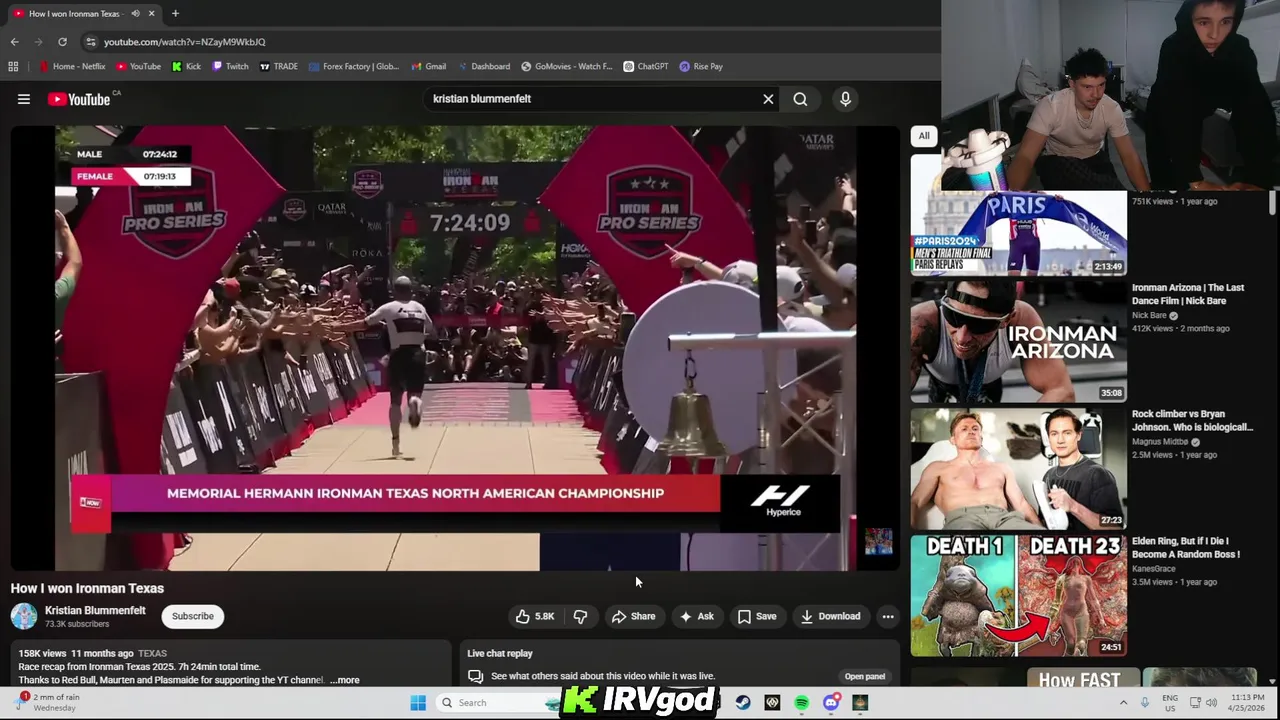Open Elden Ring Random Boss video title

1186,548
